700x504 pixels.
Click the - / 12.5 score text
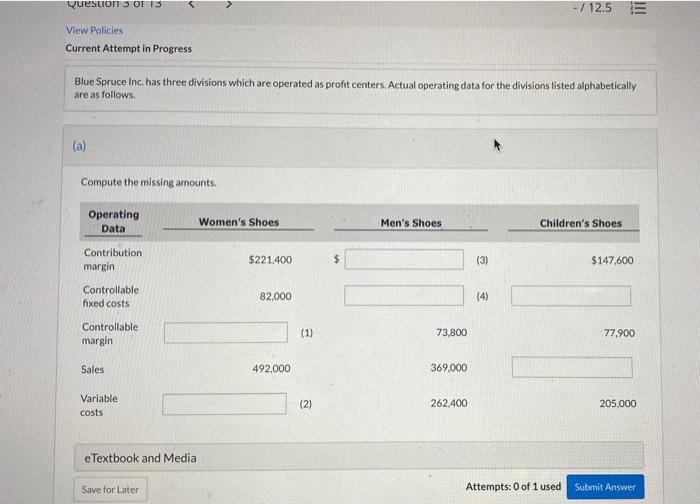pyautogui.click(x=592, y=8)
